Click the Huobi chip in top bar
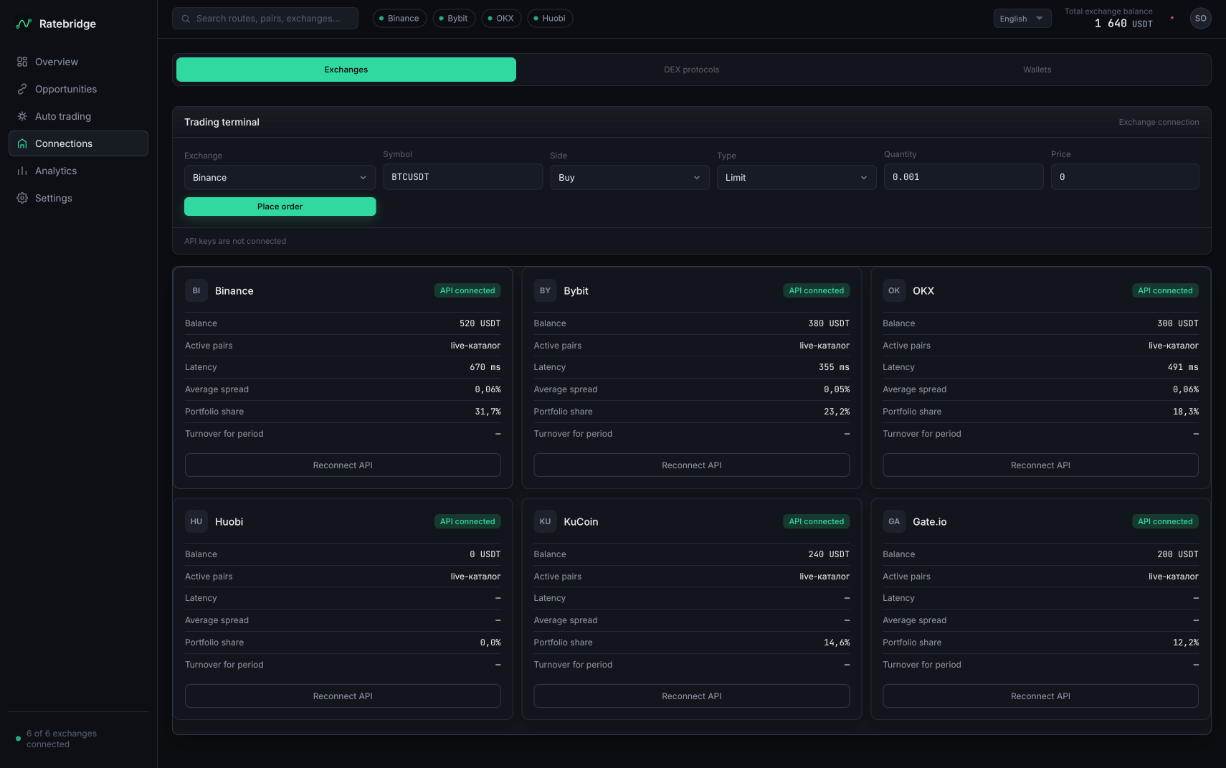The width and height of the screenshot is (1226, 768). click(x=550, y=18)
